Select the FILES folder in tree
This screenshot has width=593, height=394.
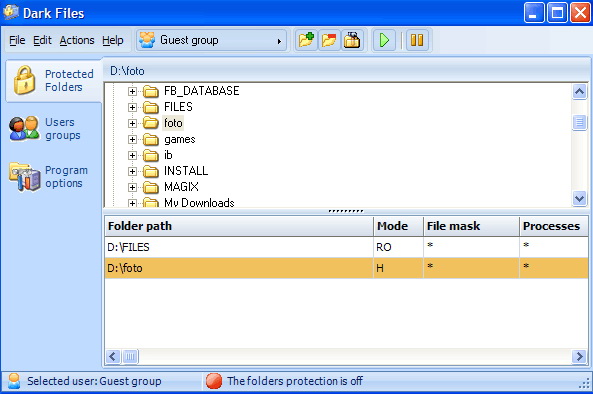(x=178, y=107)
